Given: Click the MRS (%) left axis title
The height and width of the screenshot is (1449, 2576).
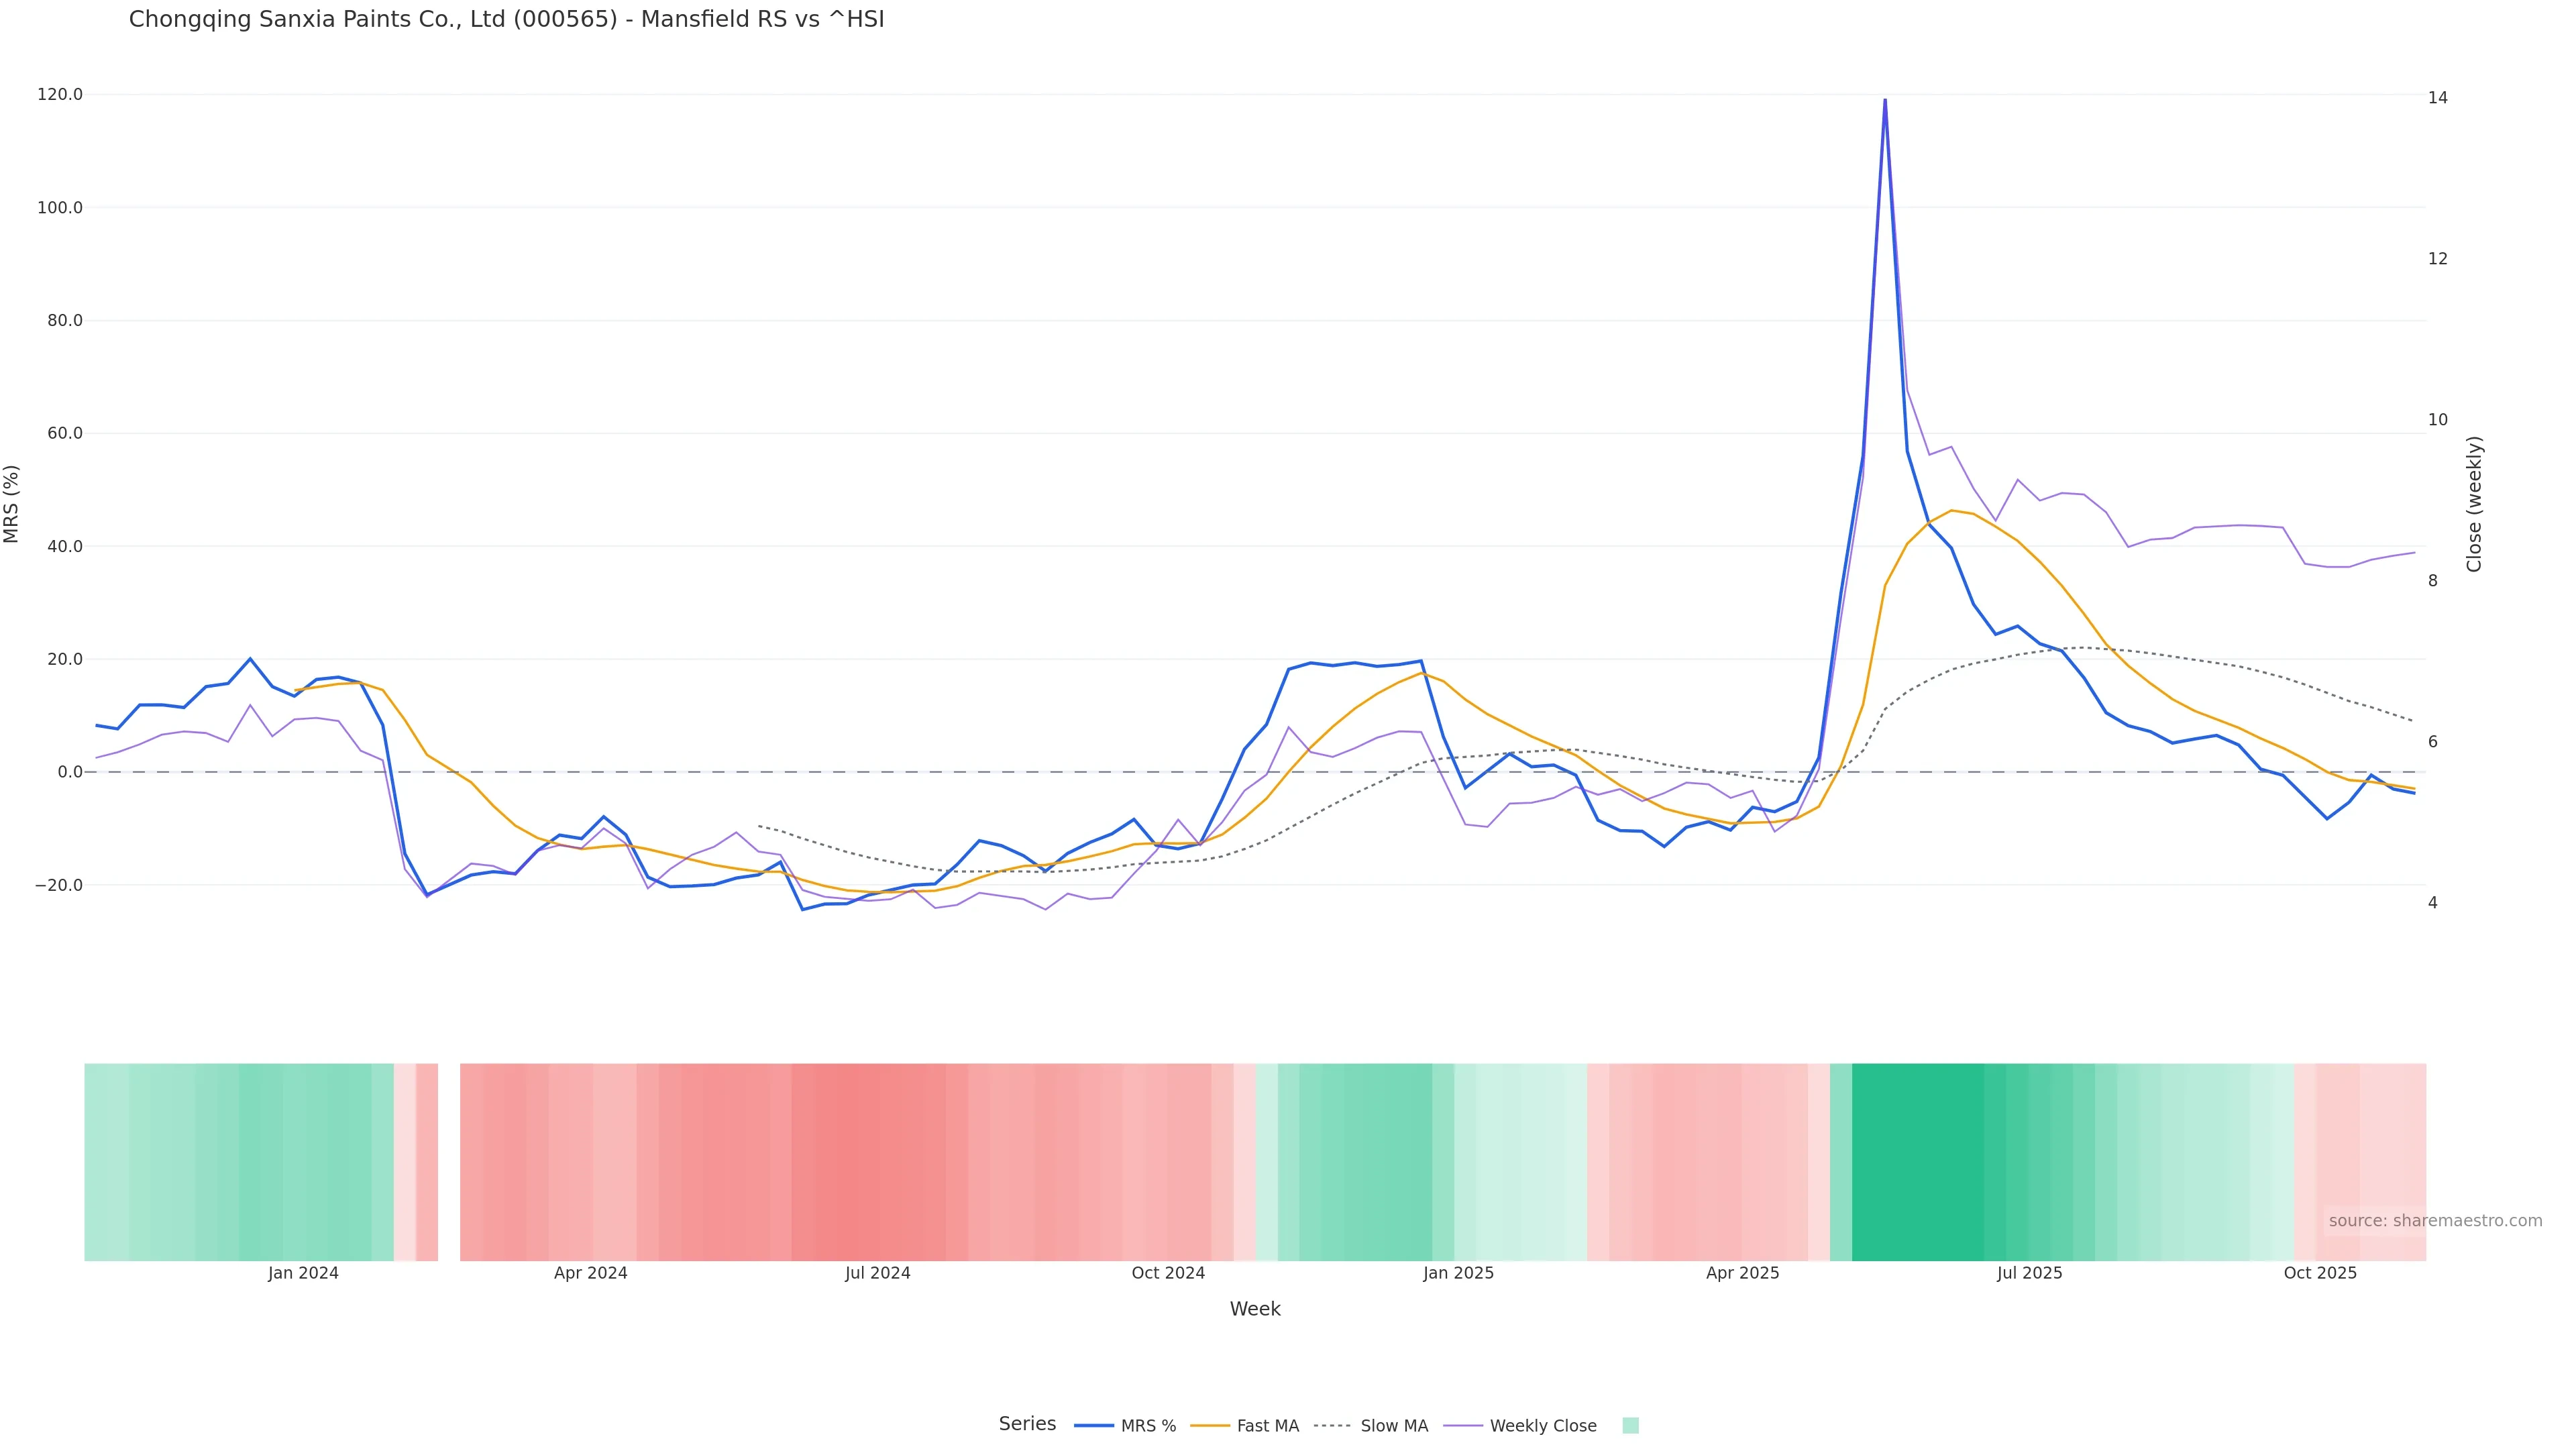Looking at the screenshot, I should [12, 504].
